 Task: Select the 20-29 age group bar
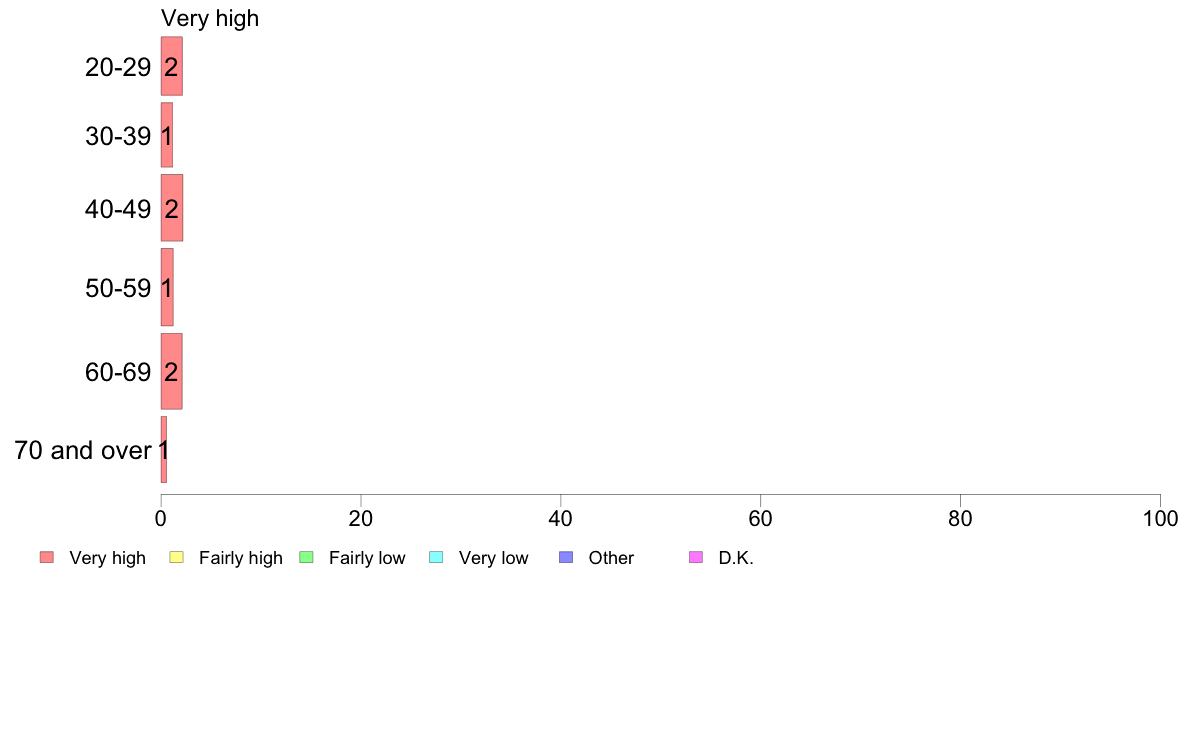pyautogui.click(x=172, y=66)
